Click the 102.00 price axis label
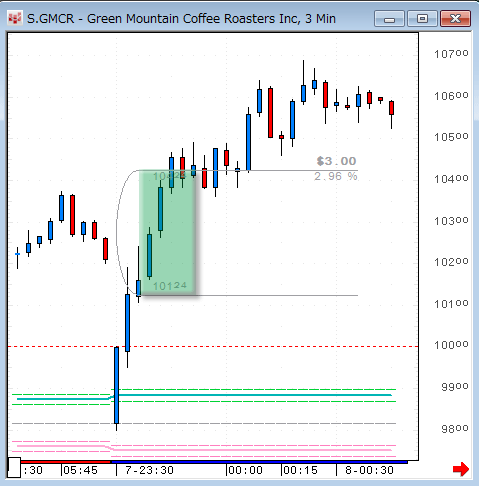 pyautogui.click(x=451, y=262)
